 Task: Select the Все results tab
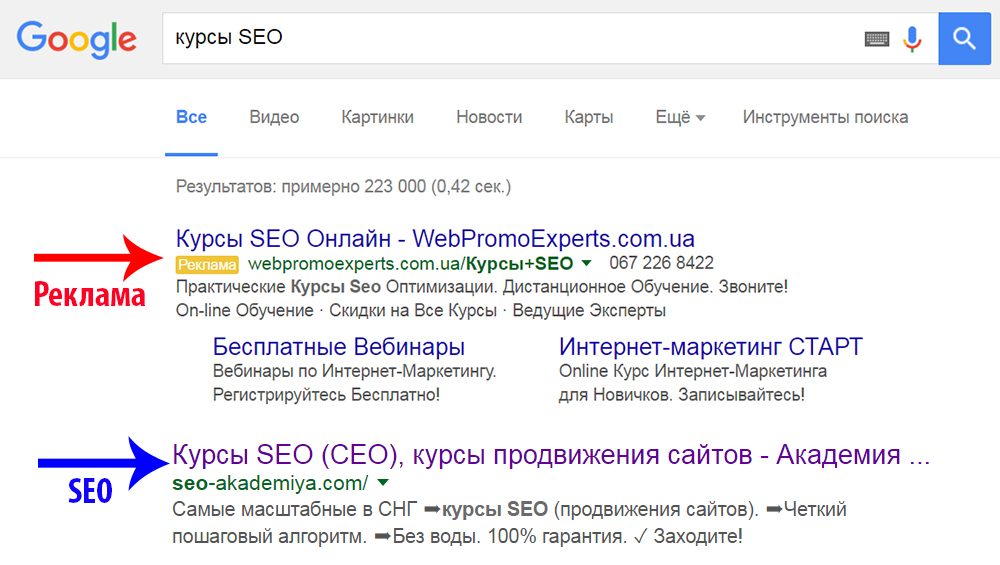pos(191,117)
